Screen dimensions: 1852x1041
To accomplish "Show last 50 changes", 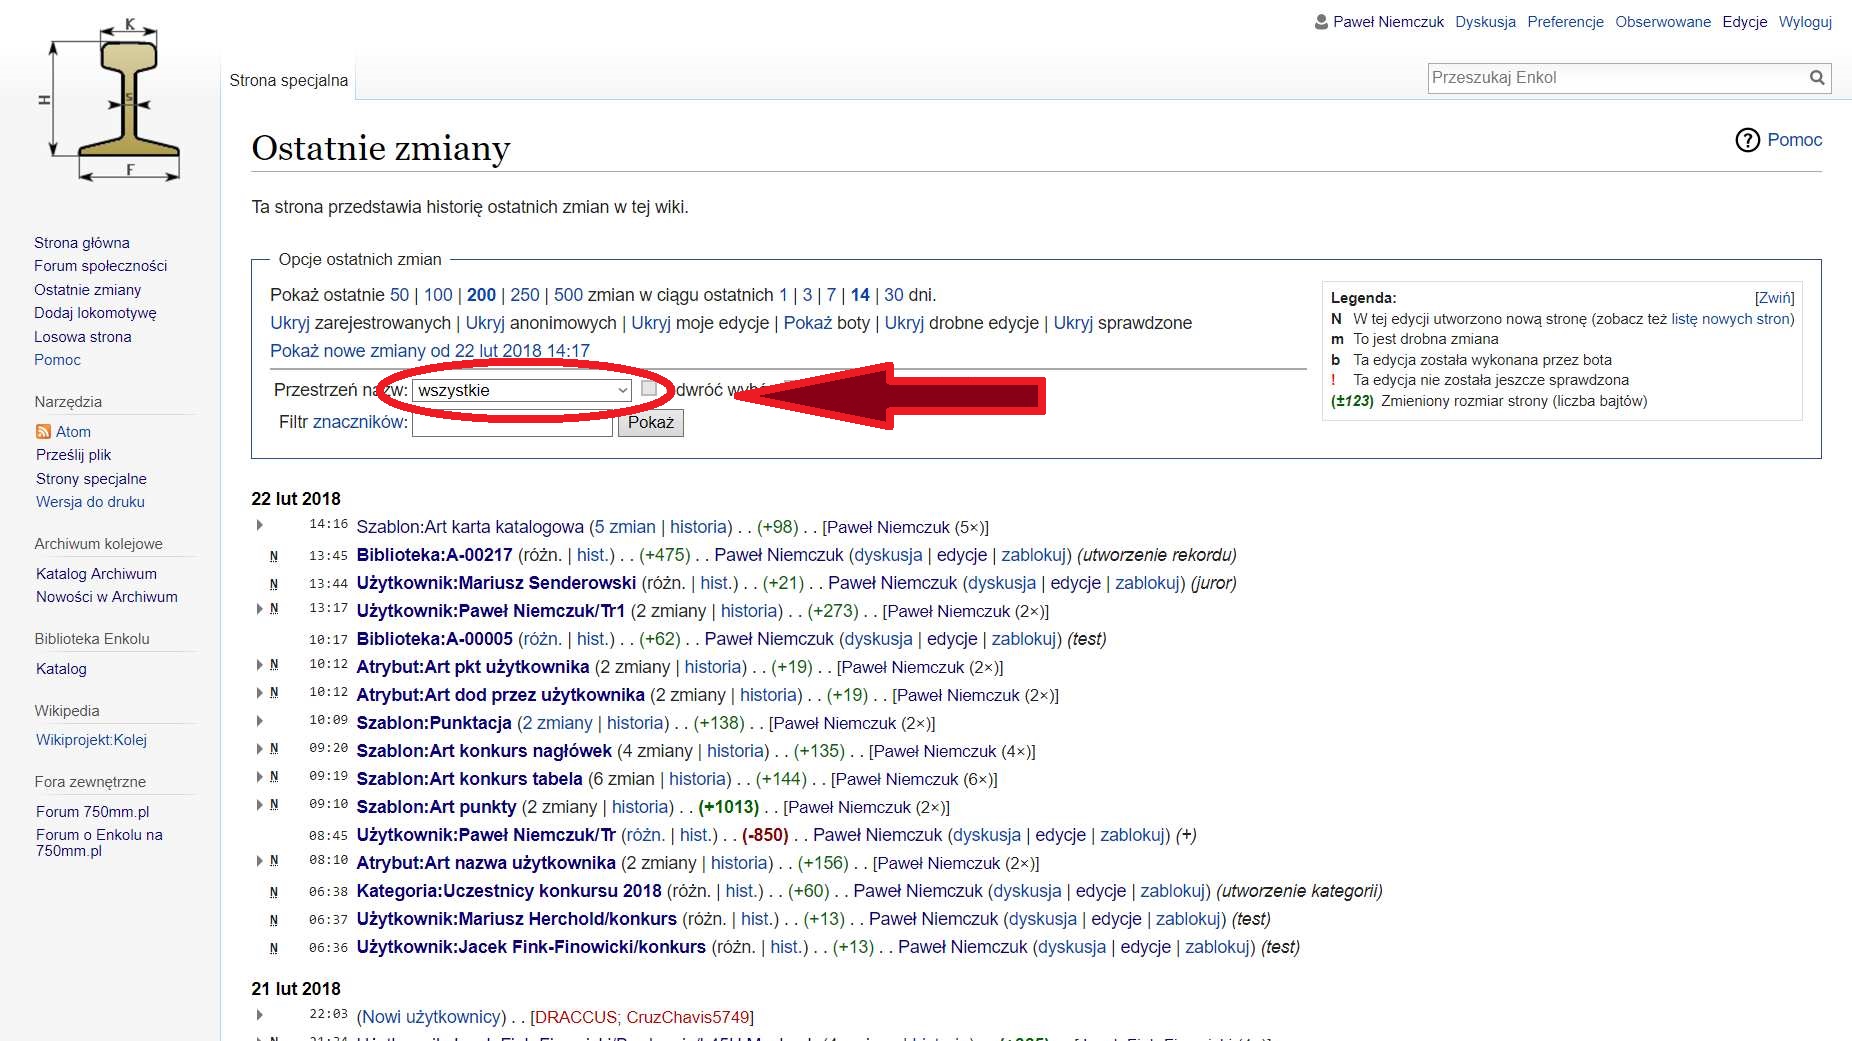I will pyautogui.click(x=399, y=295).
